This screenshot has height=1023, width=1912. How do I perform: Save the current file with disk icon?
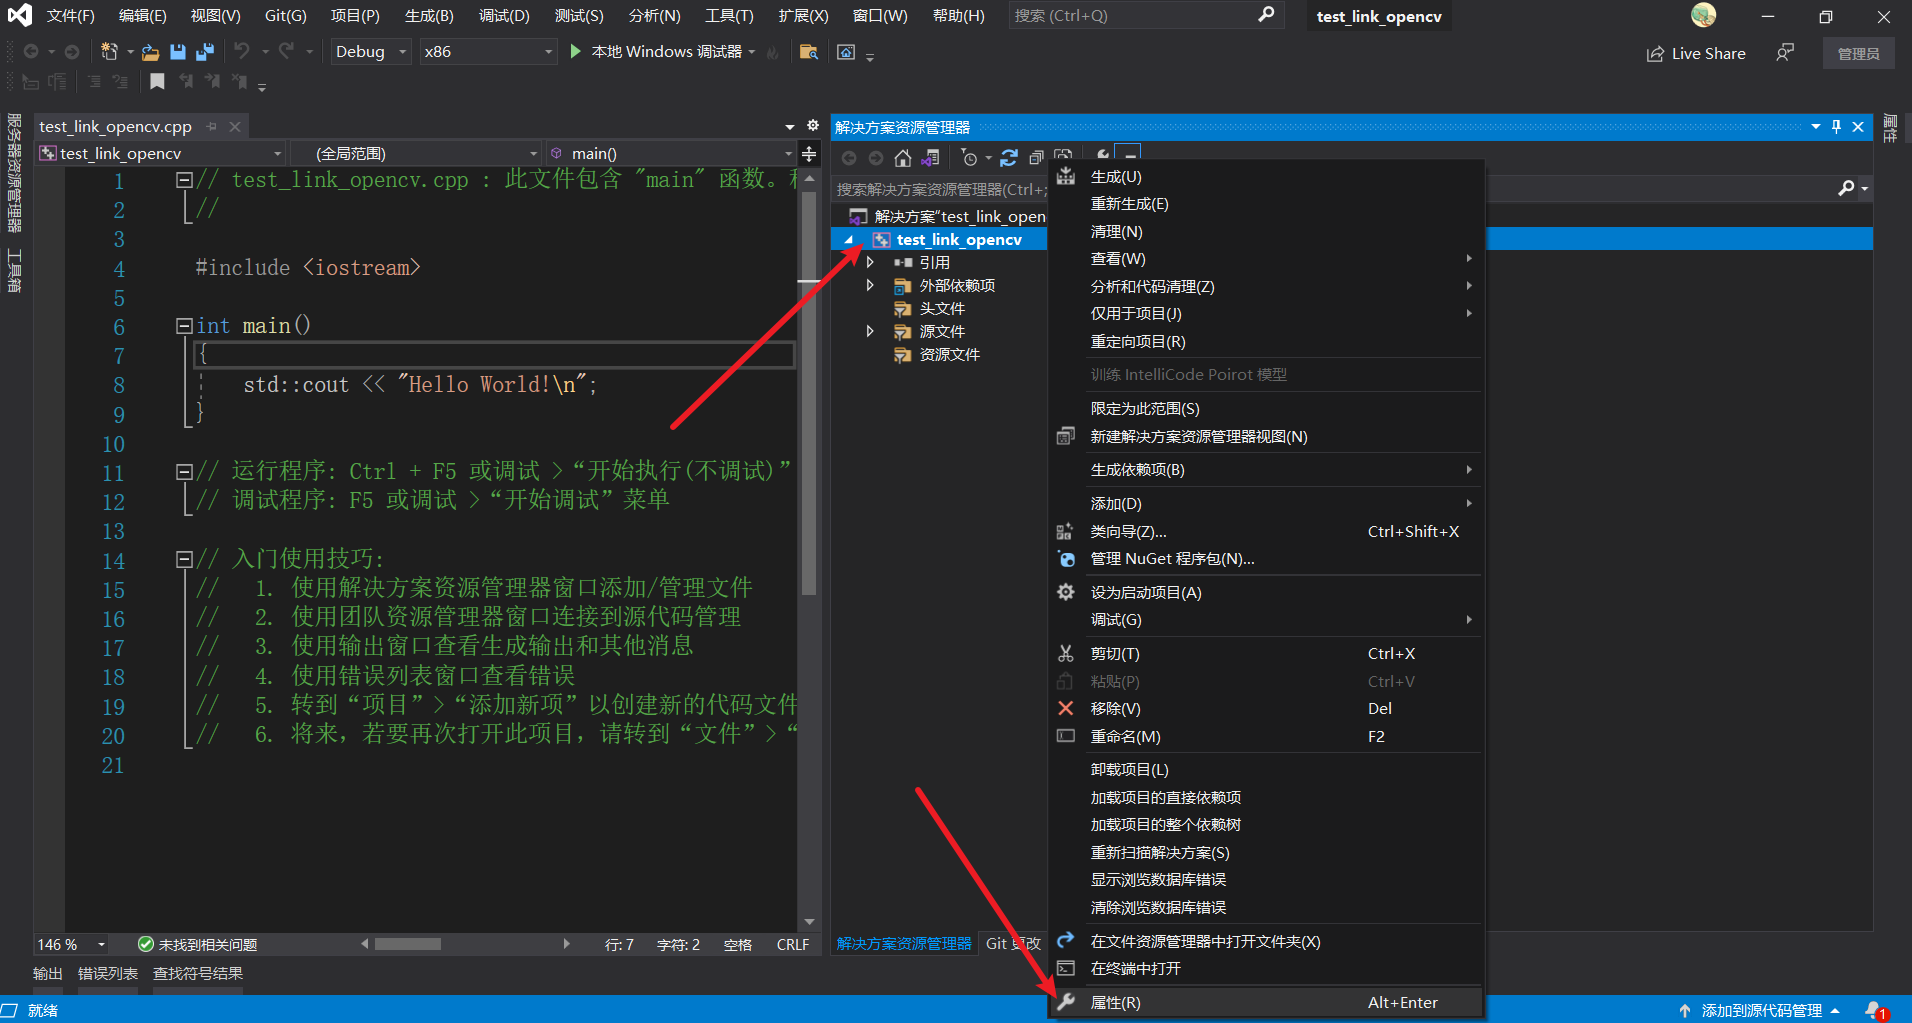pyautogui.click(x=178, y=52)
